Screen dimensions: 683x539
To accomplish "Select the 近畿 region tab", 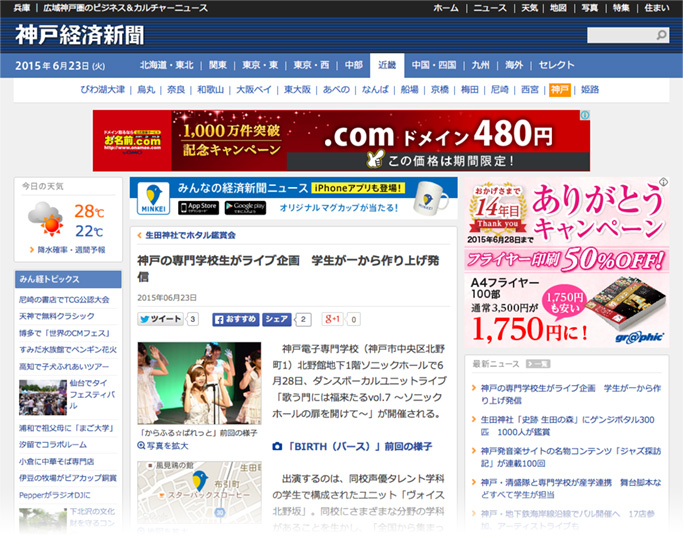I will pyautogui.click(x=387, y=65).
